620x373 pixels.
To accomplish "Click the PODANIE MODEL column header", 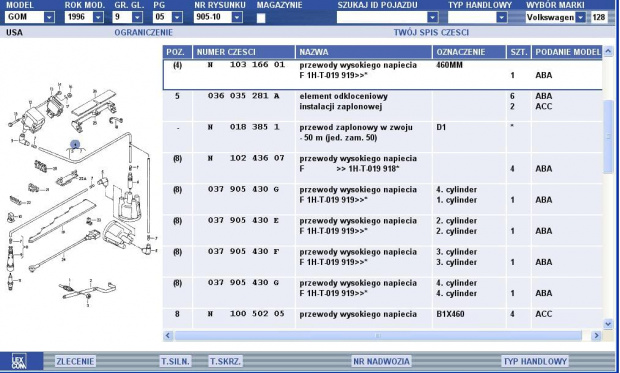I will click(567, 52).
